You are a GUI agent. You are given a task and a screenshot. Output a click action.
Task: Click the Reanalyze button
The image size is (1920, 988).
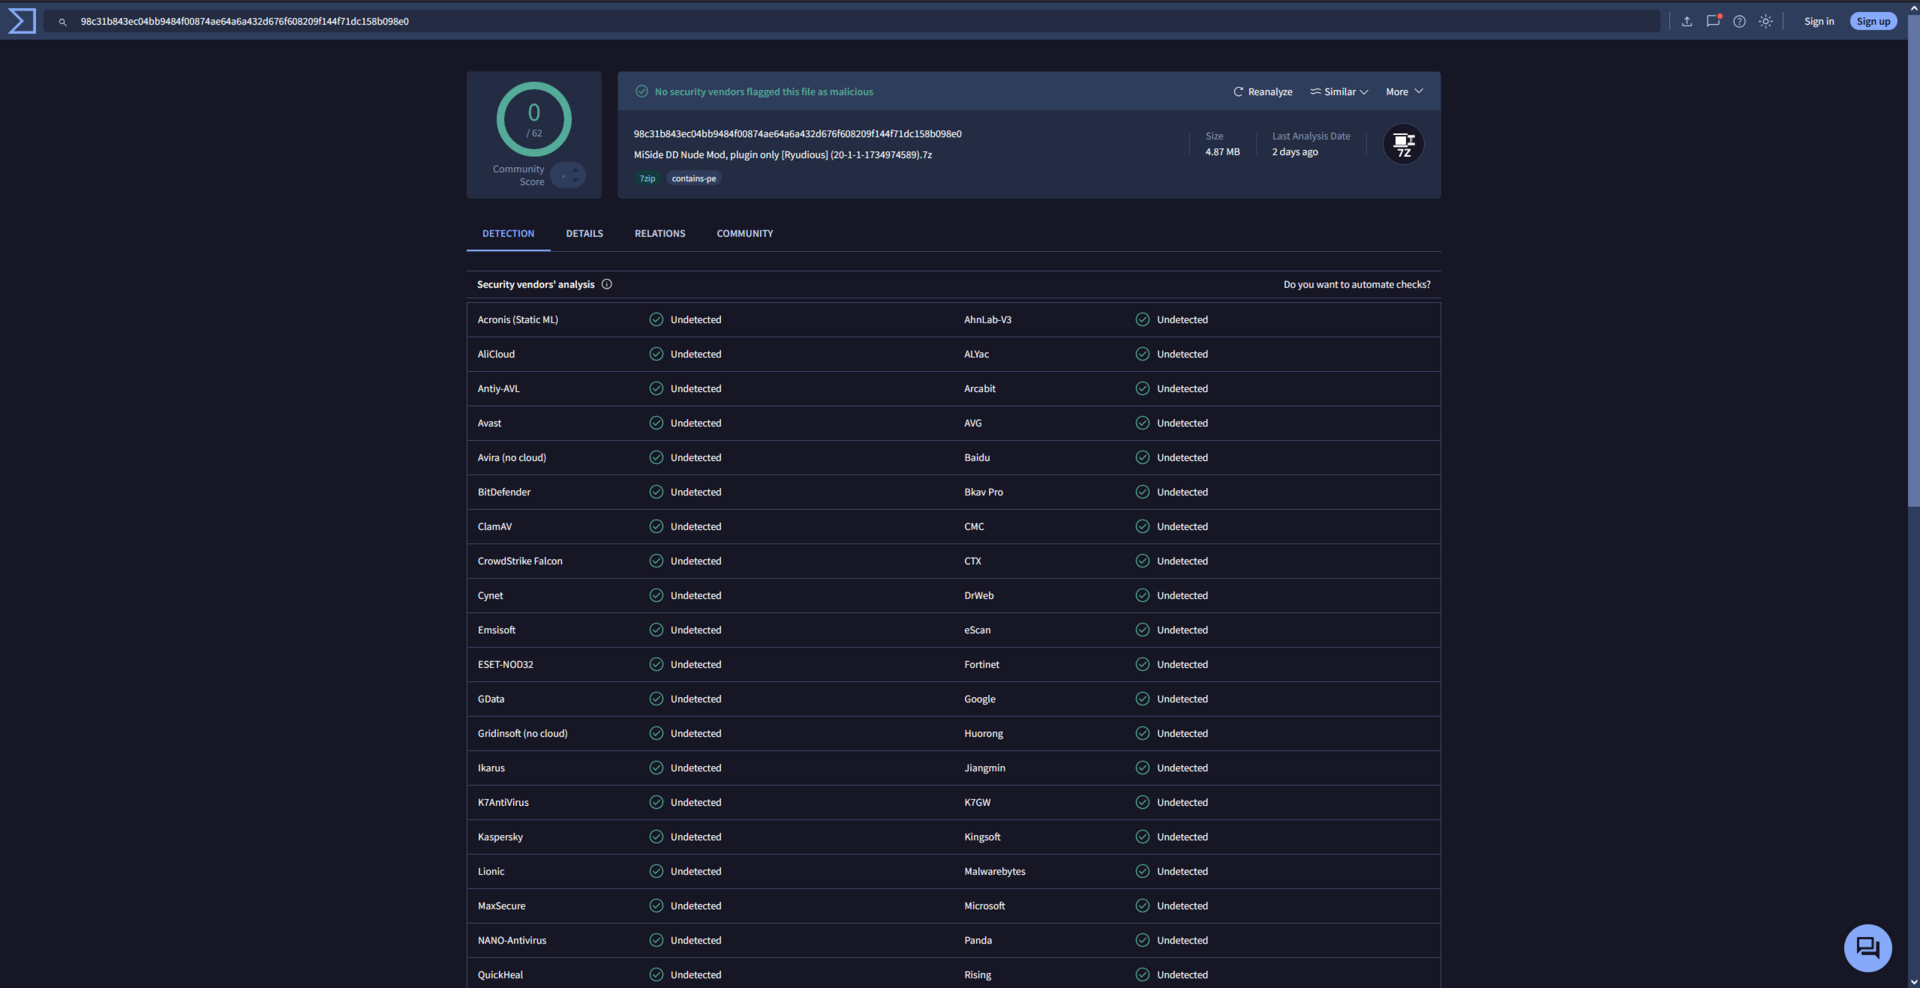coord(1263,92)
